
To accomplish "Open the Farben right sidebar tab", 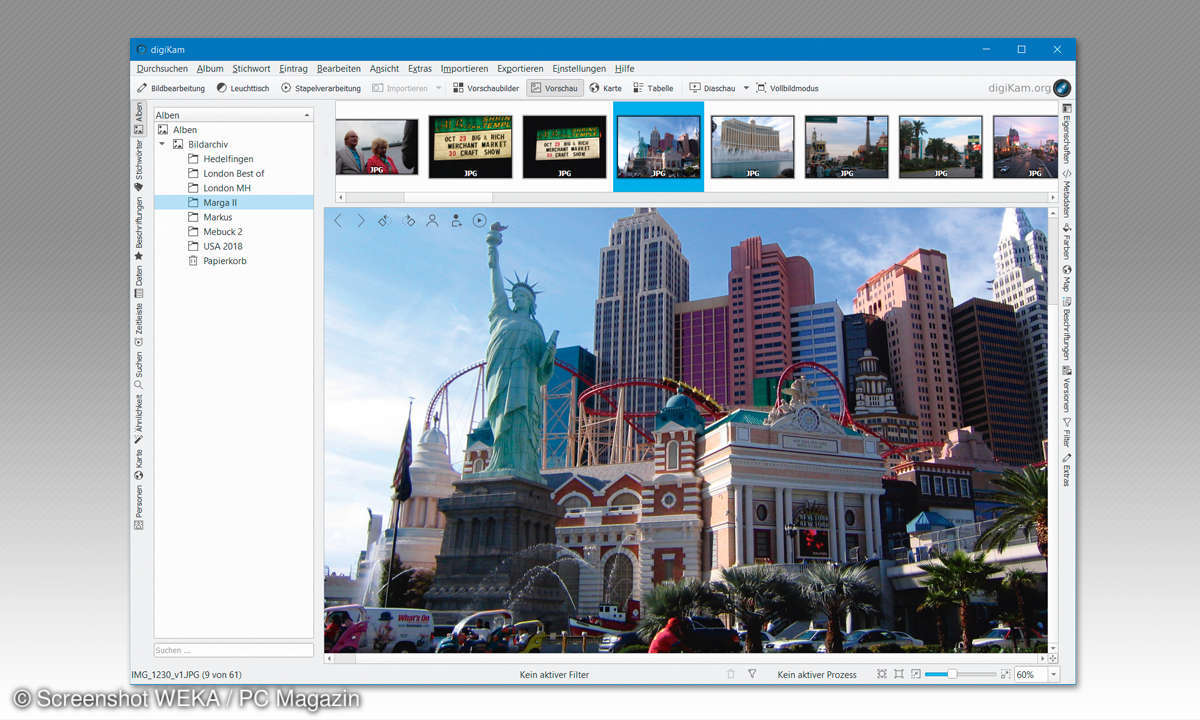I will [x=1067, y=241].
